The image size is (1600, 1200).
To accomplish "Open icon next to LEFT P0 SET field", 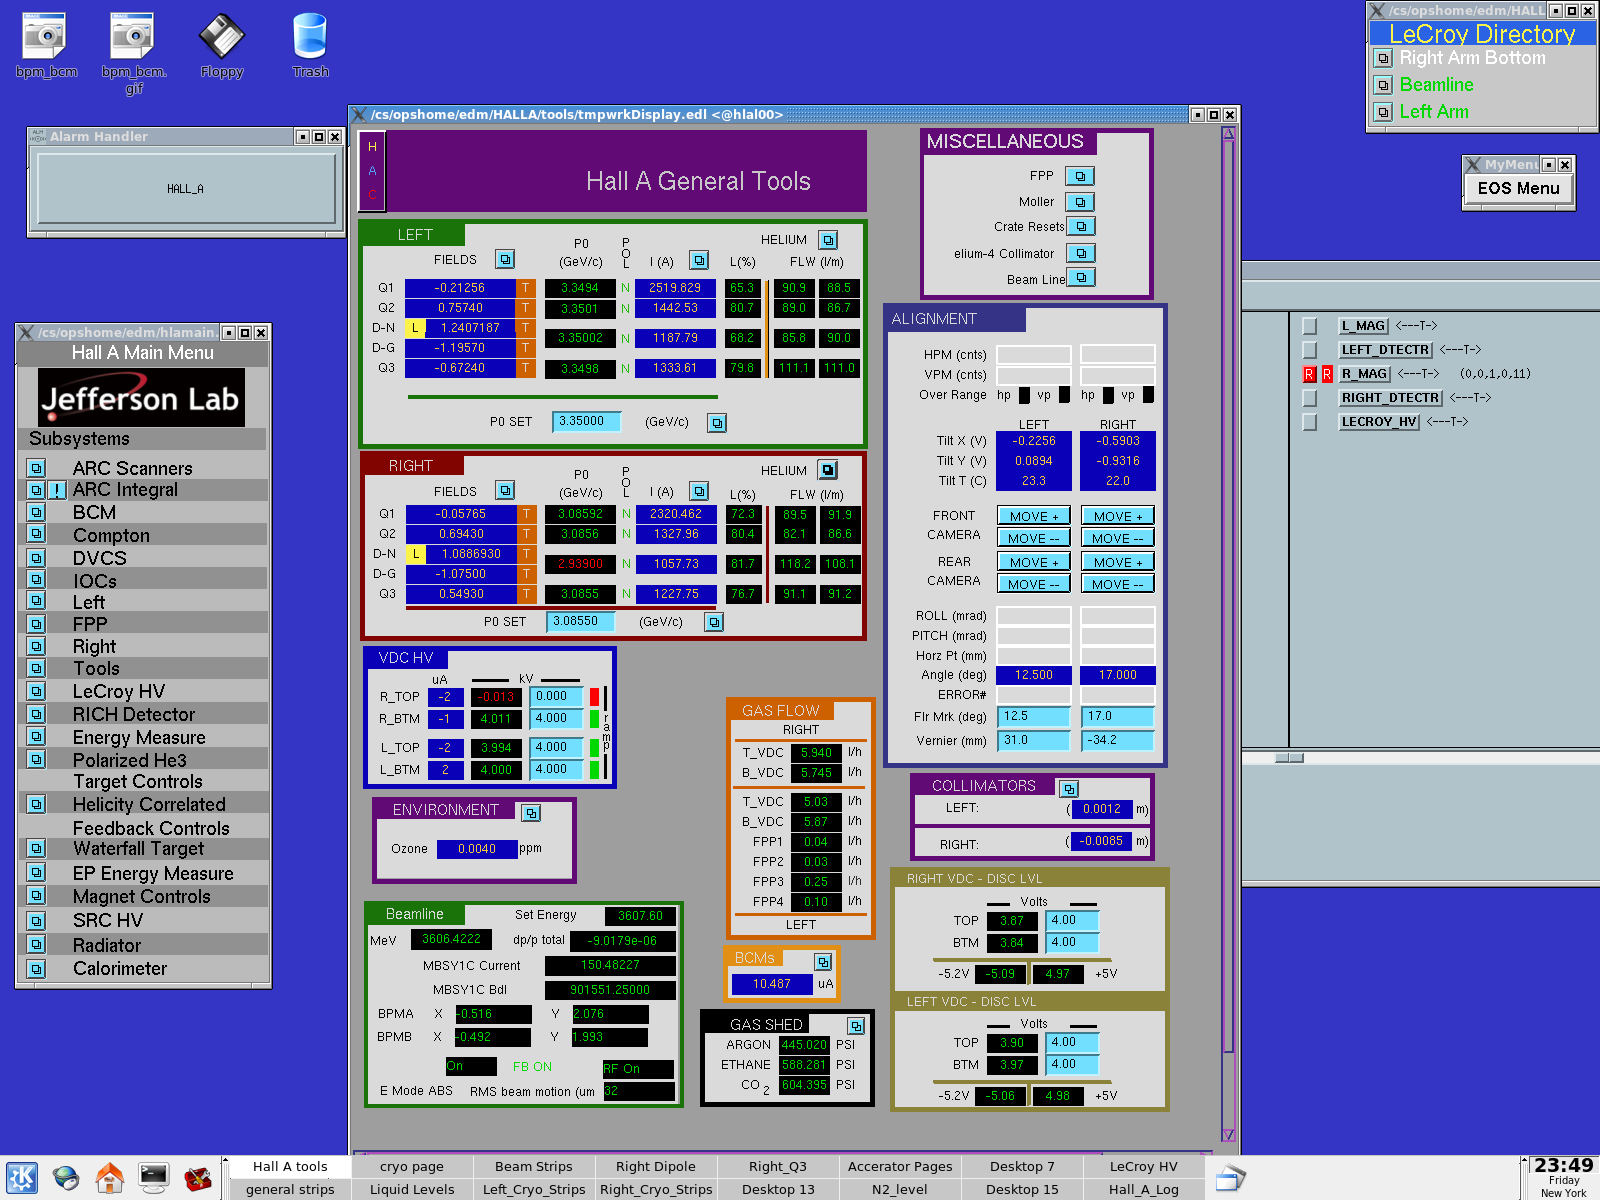I will coord(717,423).
